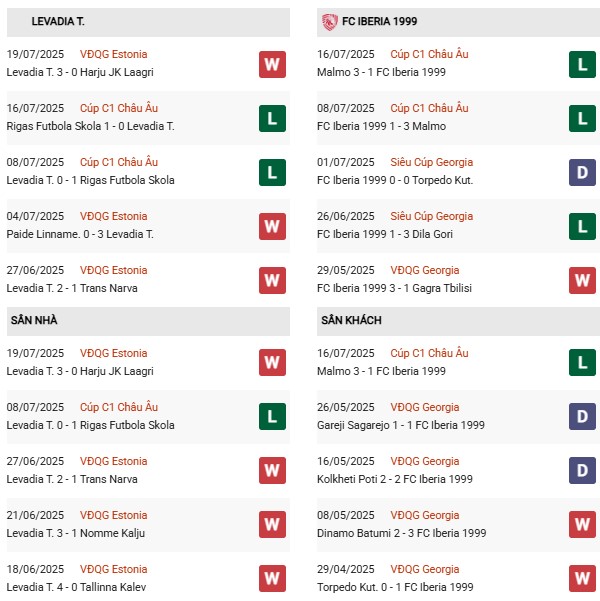600x601 pixels.
Task: Click D badge for Gareji Sagarejo 1 - 1 Iberia
Action: point(581,417)
